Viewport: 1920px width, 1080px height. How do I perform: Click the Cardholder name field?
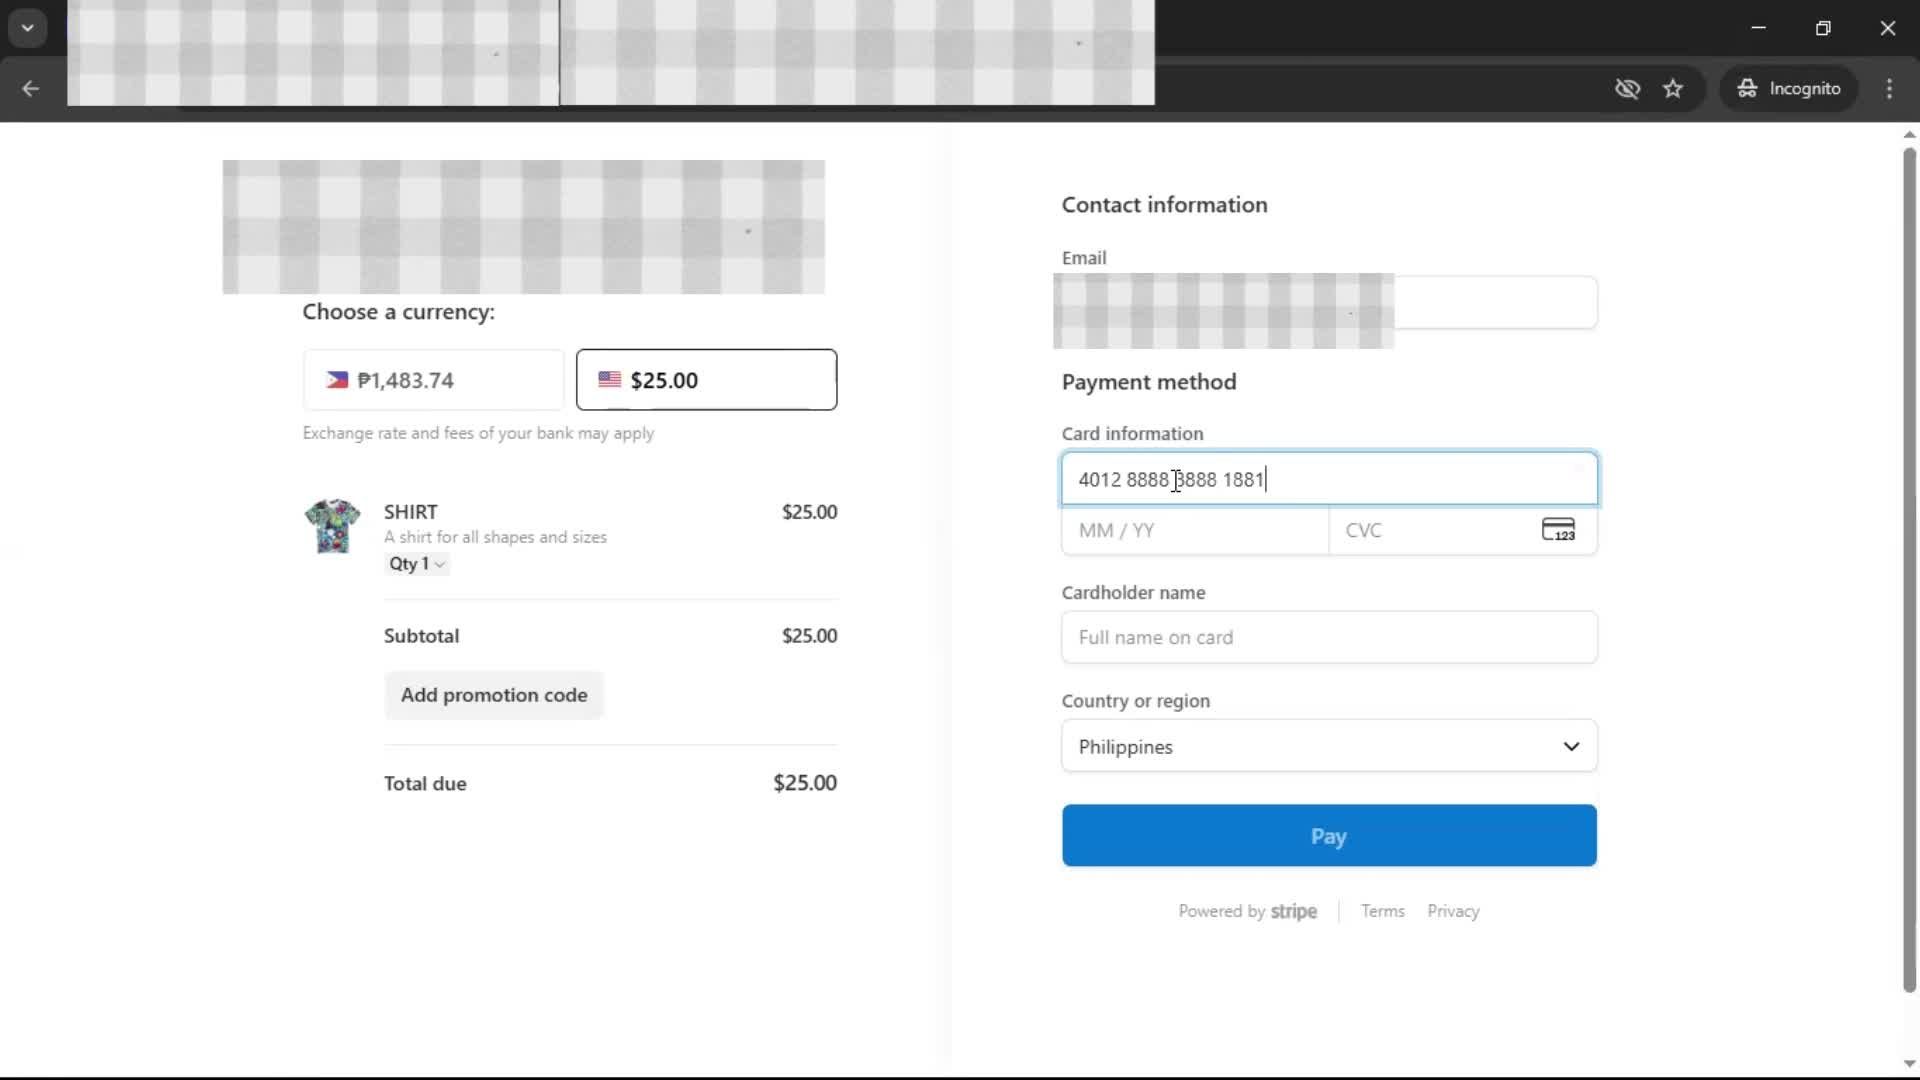(x=1329, y=637)
